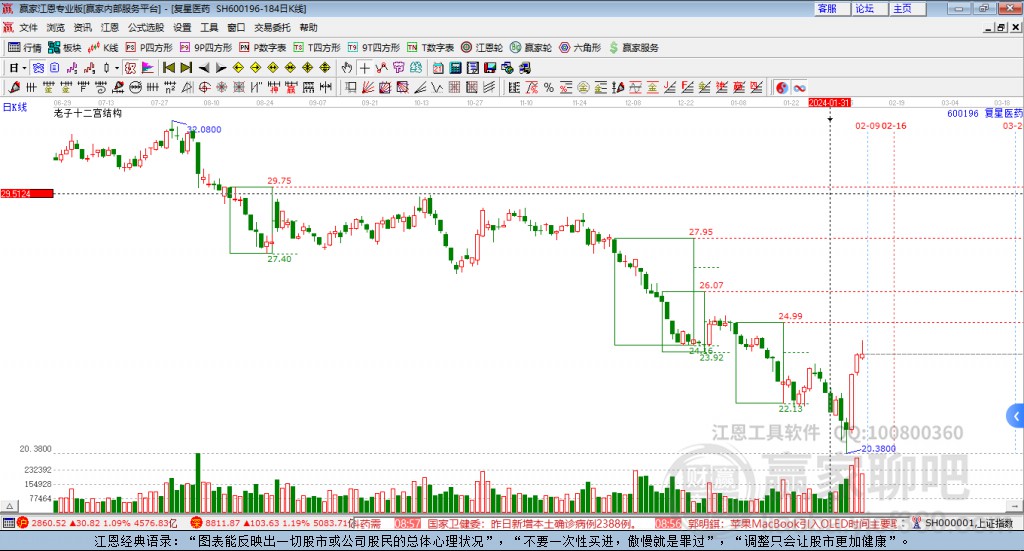Select the red pencil drawing tool
Image resolution: width=1024 pixels, height=551 pixels.
point(14,87)
